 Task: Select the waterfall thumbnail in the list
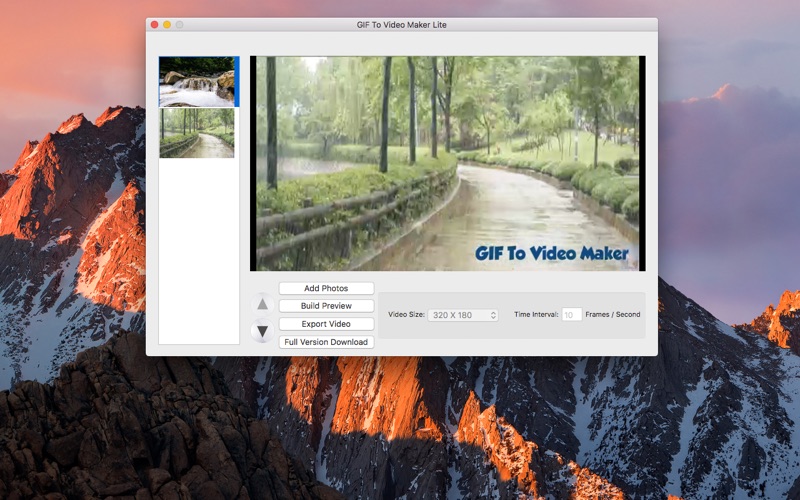click(197, 82)
